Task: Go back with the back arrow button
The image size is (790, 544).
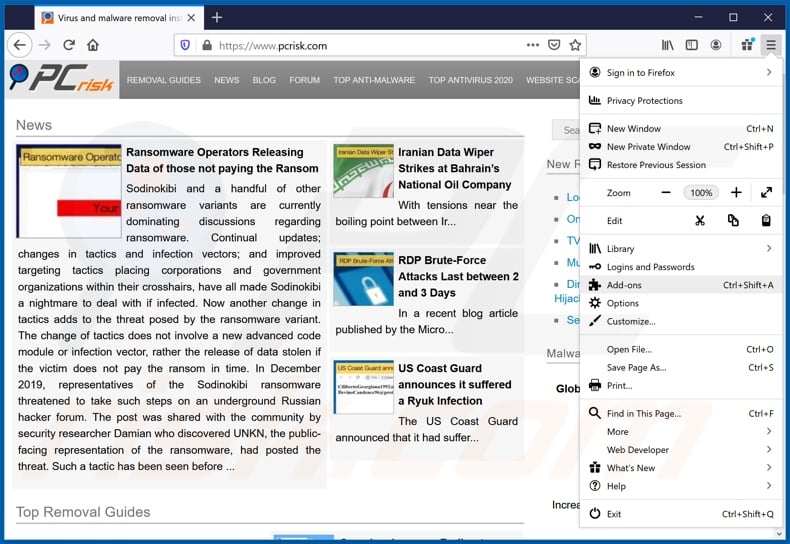Action: (20, 45)
